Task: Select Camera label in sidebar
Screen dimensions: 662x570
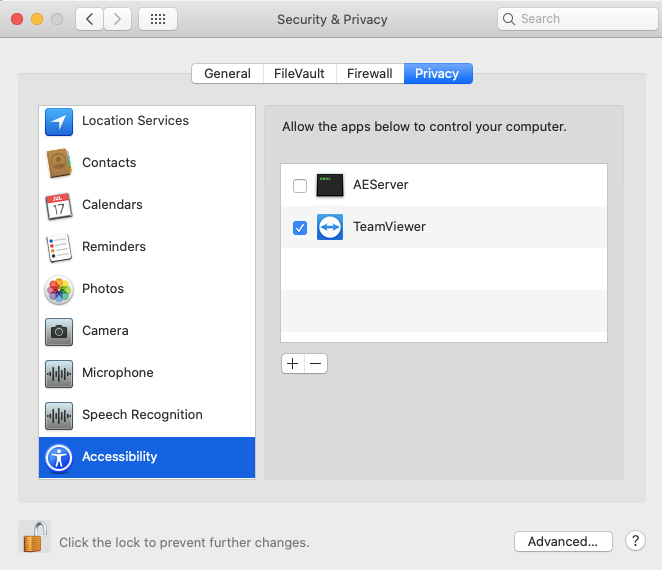Action: [x=105, y=331]
